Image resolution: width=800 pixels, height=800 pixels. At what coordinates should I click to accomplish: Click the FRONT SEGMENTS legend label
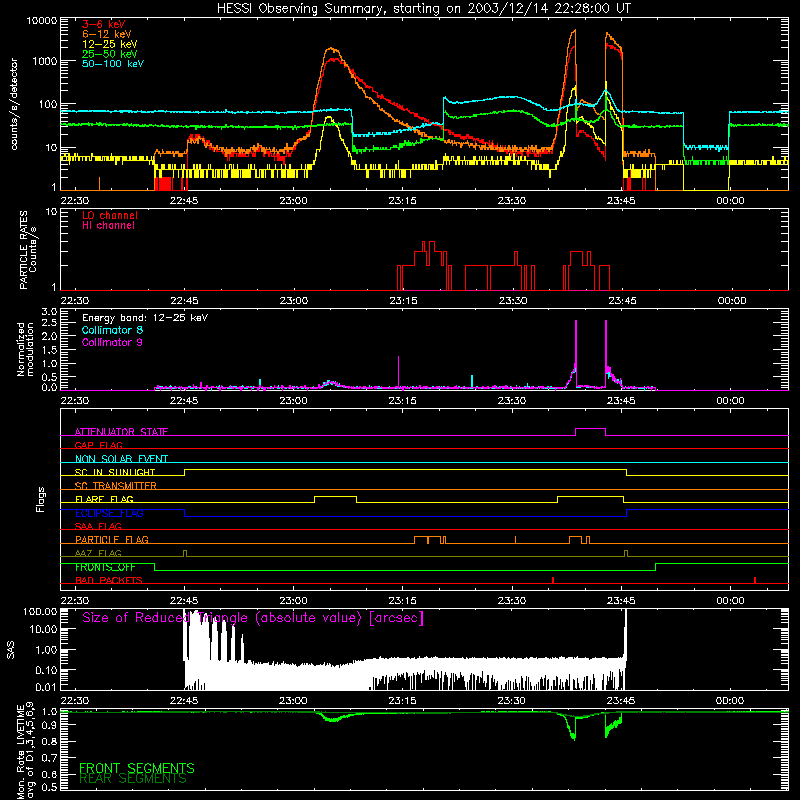point(137,768)
